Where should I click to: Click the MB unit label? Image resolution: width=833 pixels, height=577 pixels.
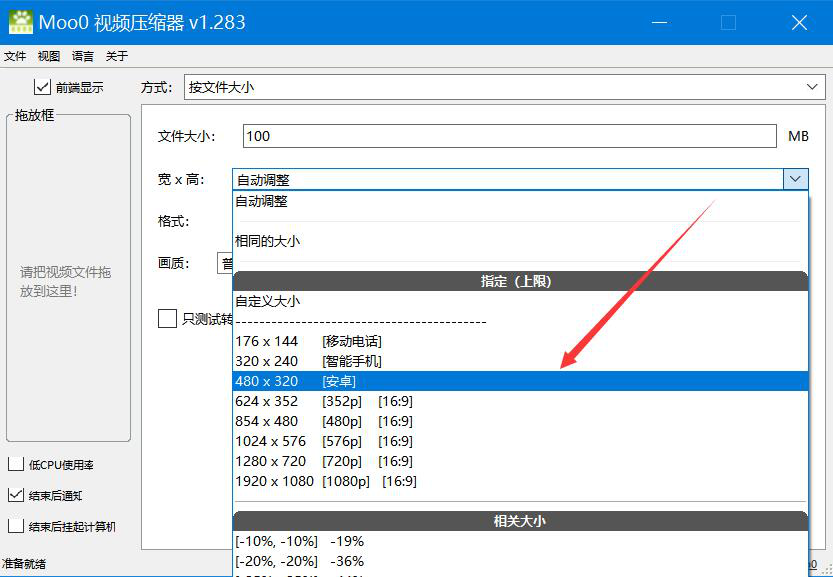point(798,137)
